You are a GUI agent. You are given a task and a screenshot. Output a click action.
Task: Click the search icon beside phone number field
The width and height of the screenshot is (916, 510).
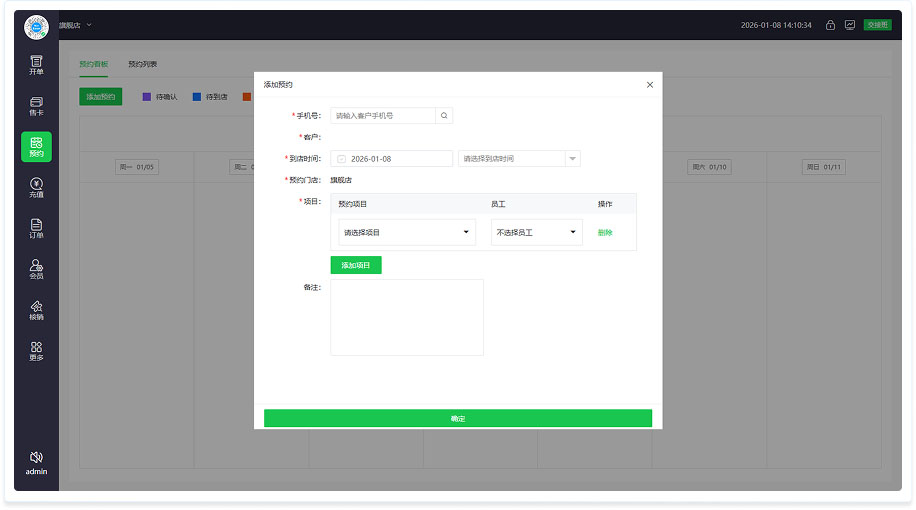click(444, 116)
